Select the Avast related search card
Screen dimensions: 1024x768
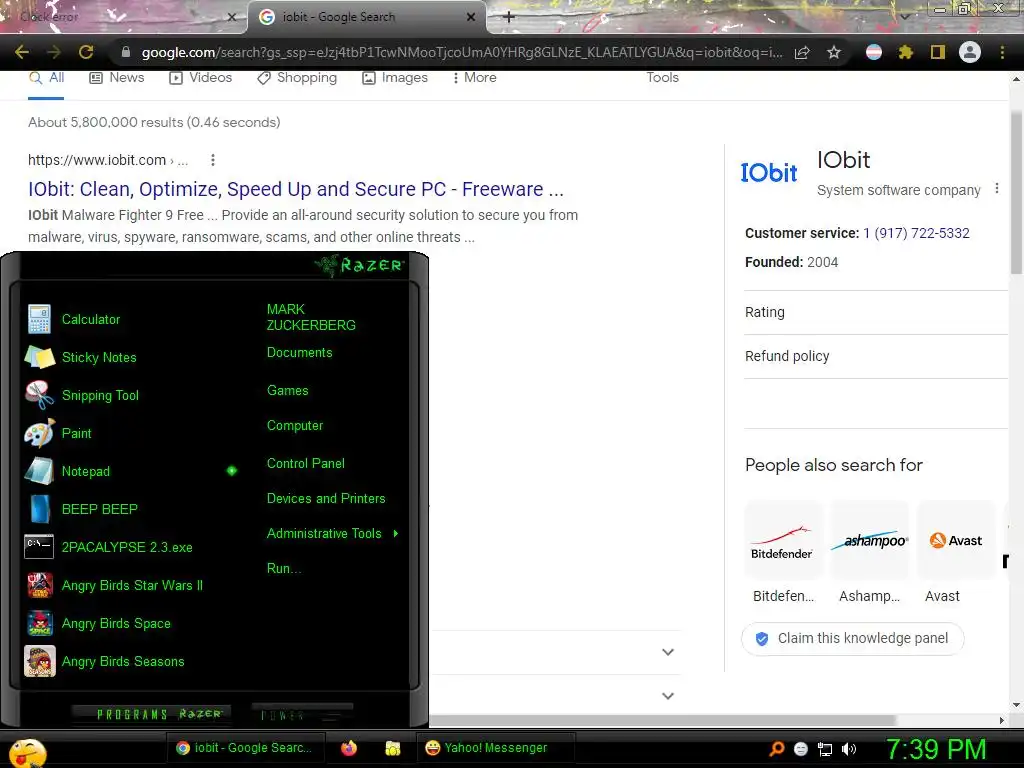(955, 552)
